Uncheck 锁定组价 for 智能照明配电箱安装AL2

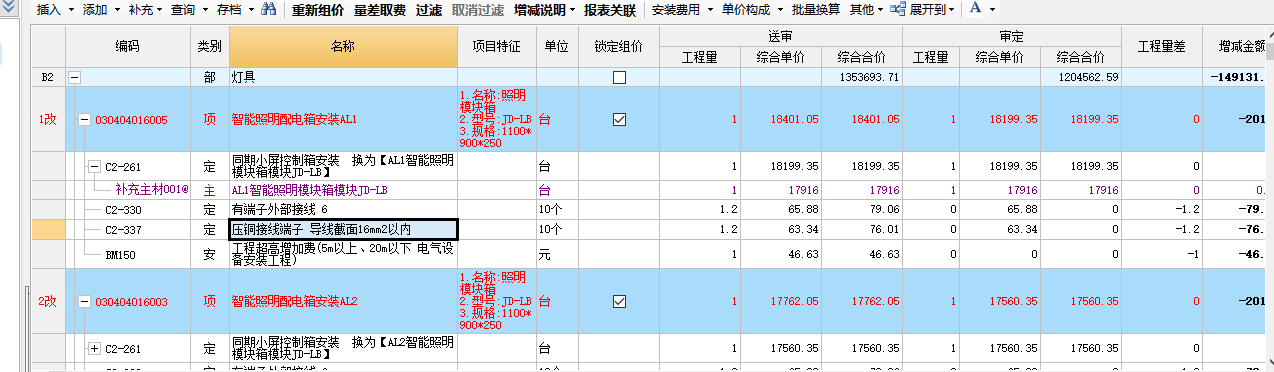[619, 301]
